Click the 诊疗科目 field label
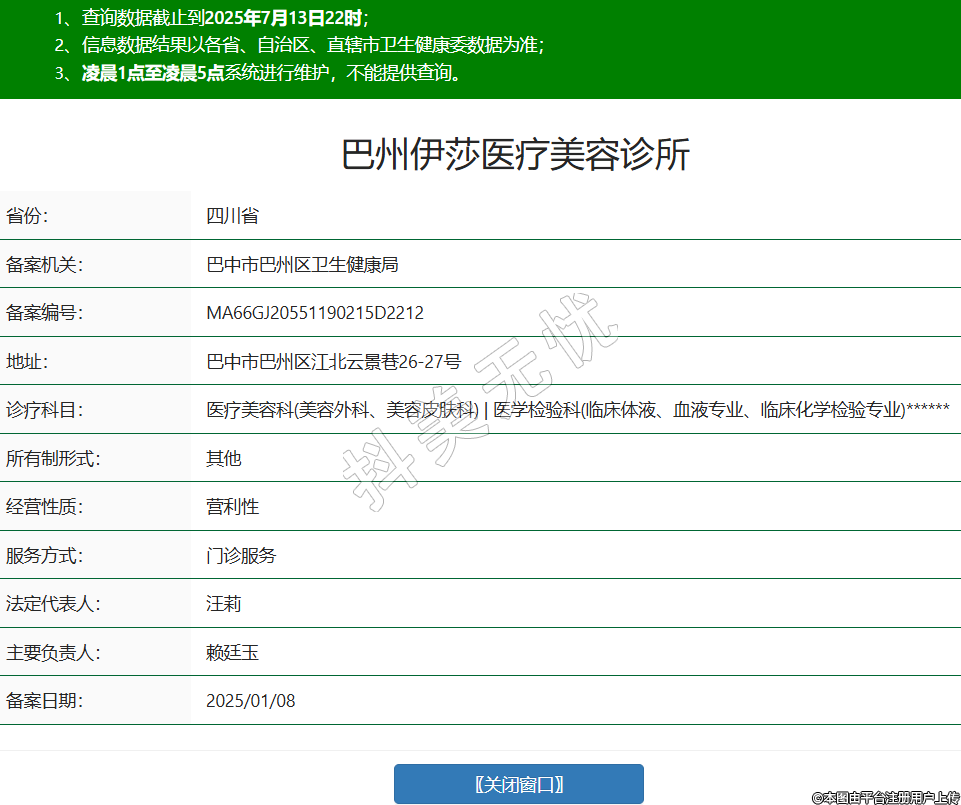The image size is (961, 805). point(44,410)
